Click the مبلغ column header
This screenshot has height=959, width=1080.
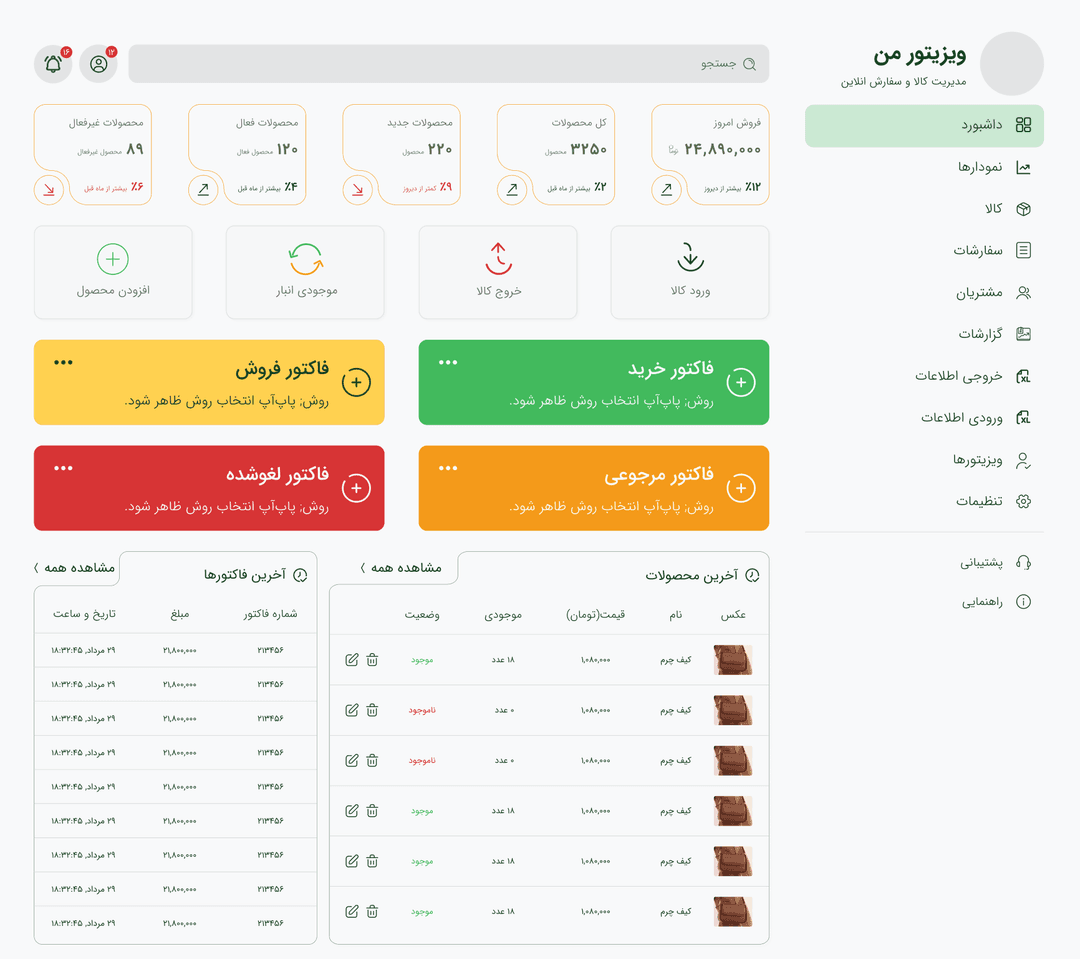180,614
